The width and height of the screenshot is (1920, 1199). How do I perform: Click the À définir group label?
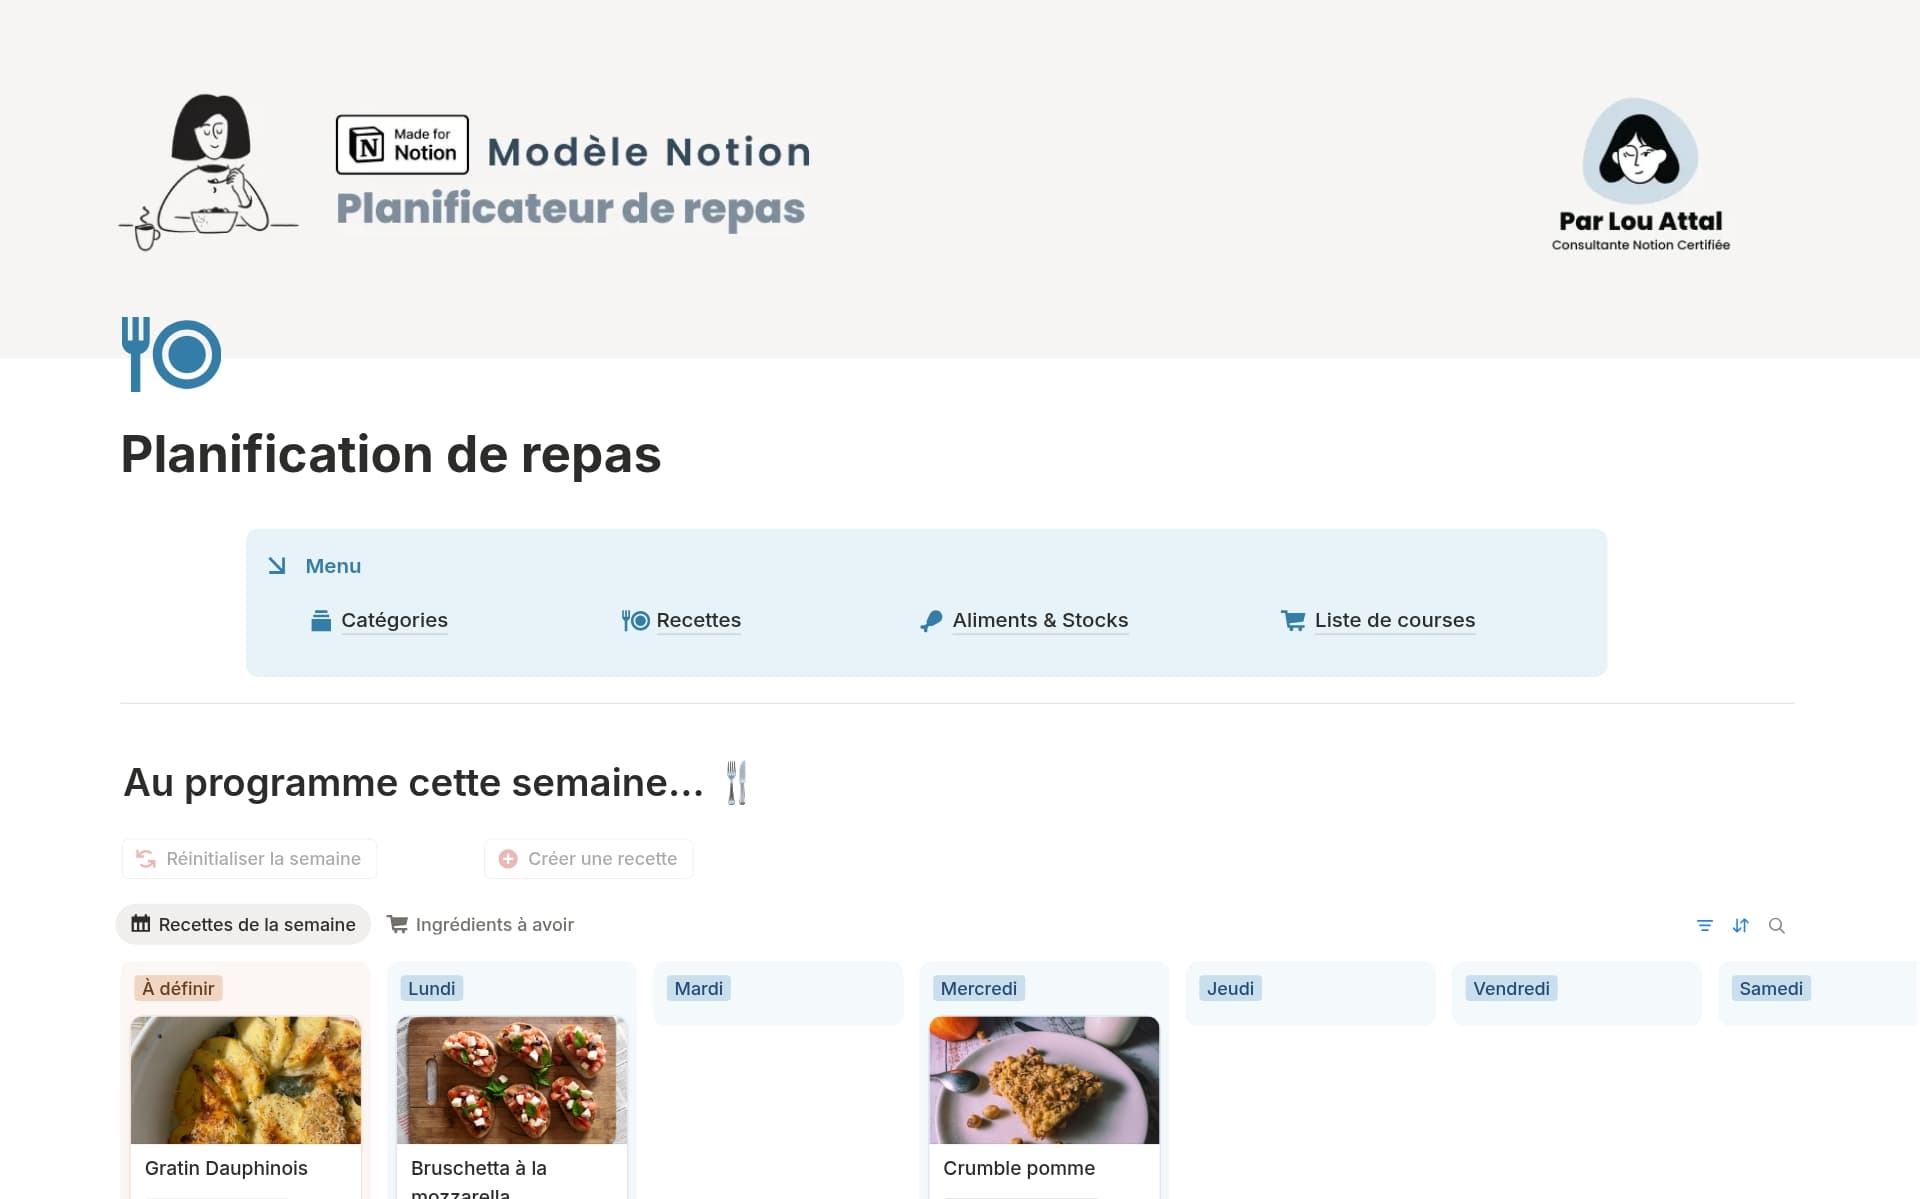coord(178,989)
